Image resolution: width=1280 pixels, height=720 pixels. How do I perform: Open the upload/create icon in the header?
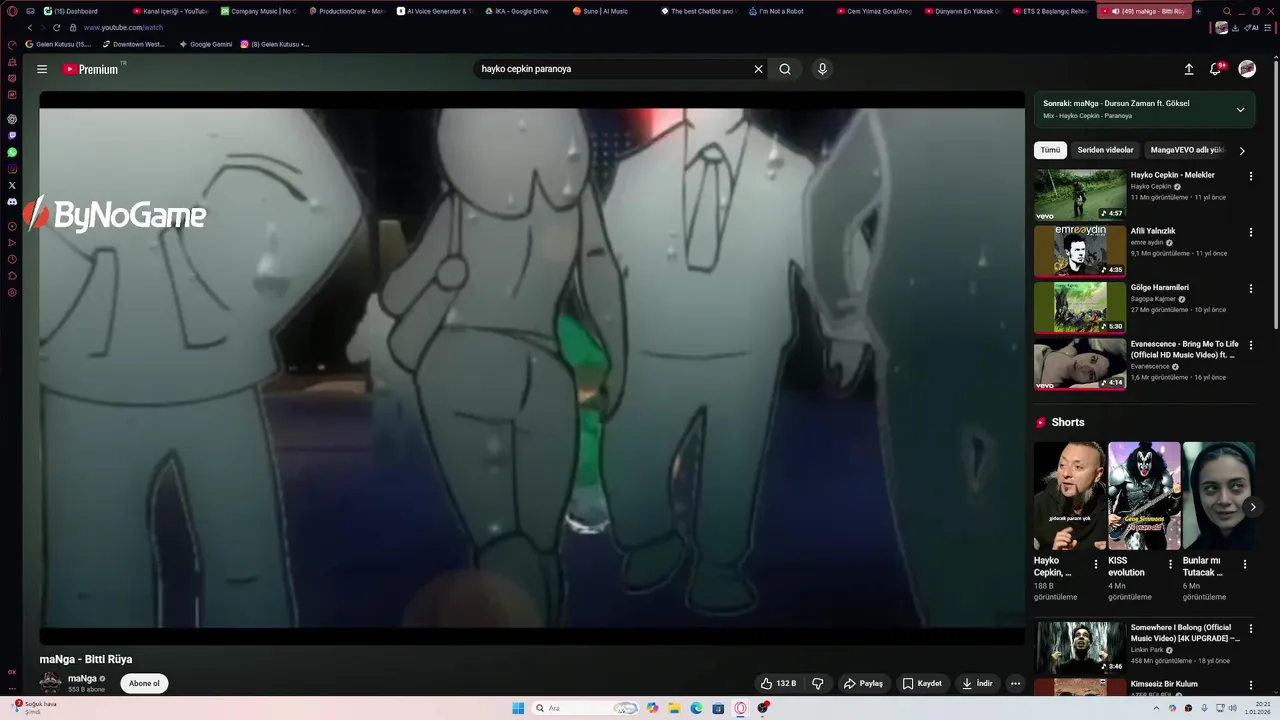1189,69
